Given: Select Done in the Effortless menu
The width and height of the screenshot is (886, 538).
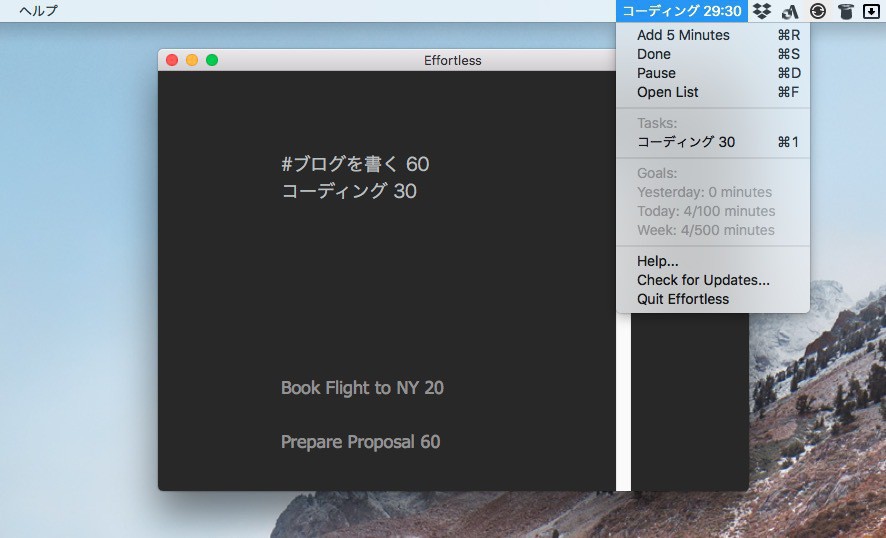Looking at the screenshot, I should tap(713, 54).
